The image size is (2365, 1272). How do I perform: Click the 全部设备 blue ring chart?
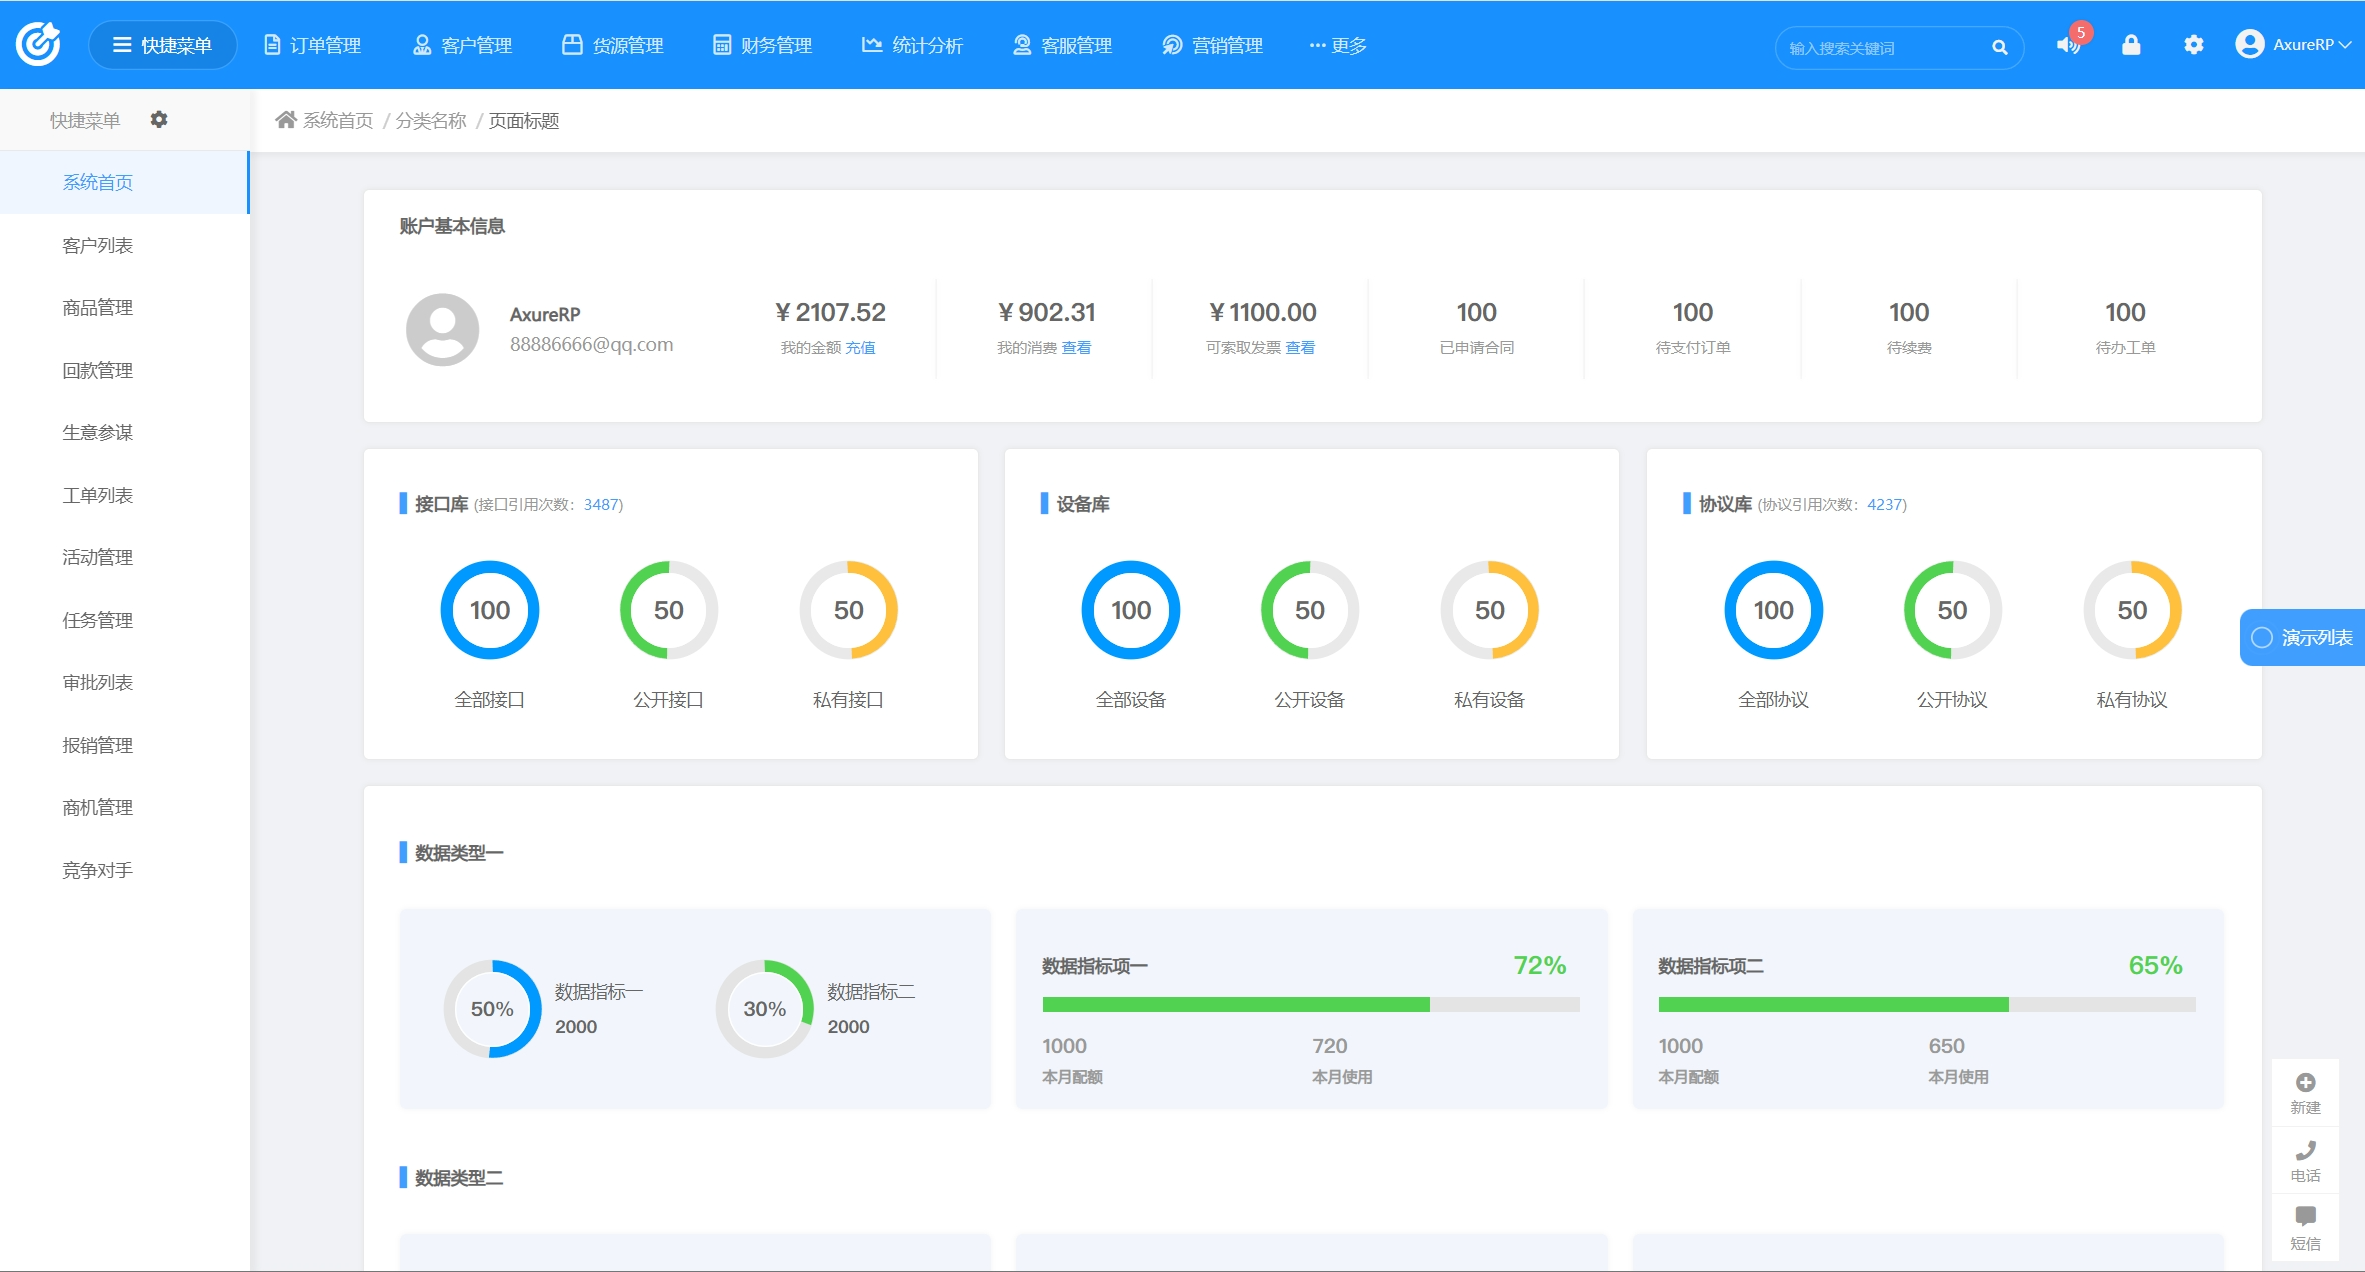[1130, 610]
